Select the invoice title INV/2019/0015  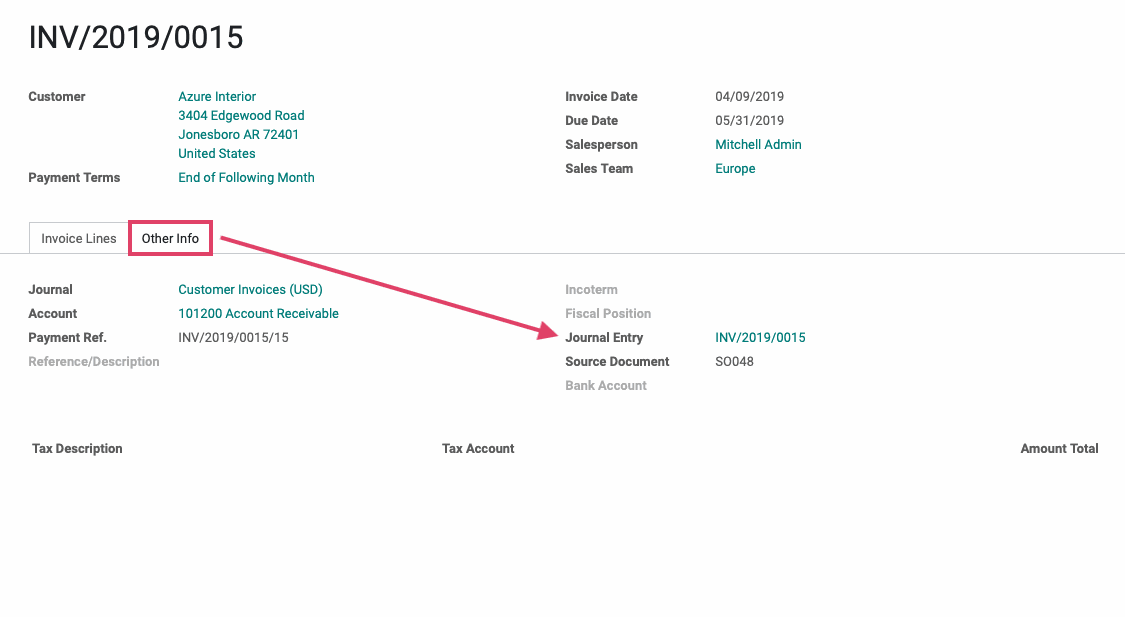pos(136,37)
